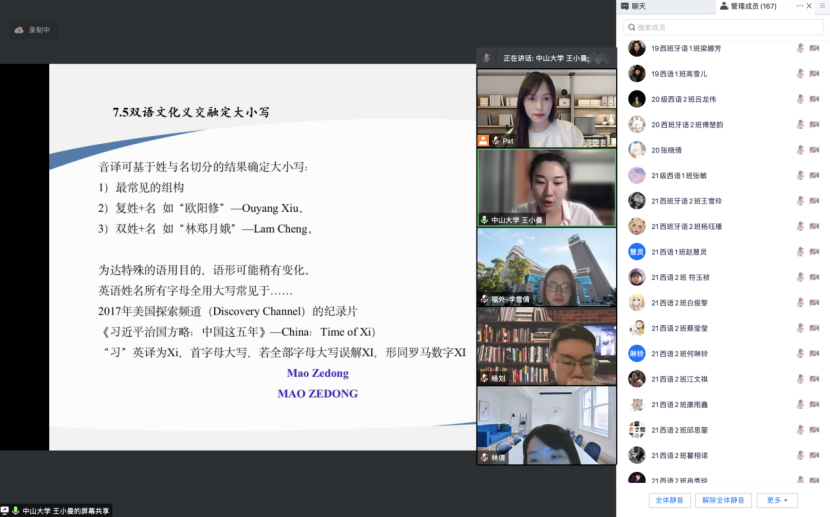Click the 解除全体静音 button

(723, 500)
